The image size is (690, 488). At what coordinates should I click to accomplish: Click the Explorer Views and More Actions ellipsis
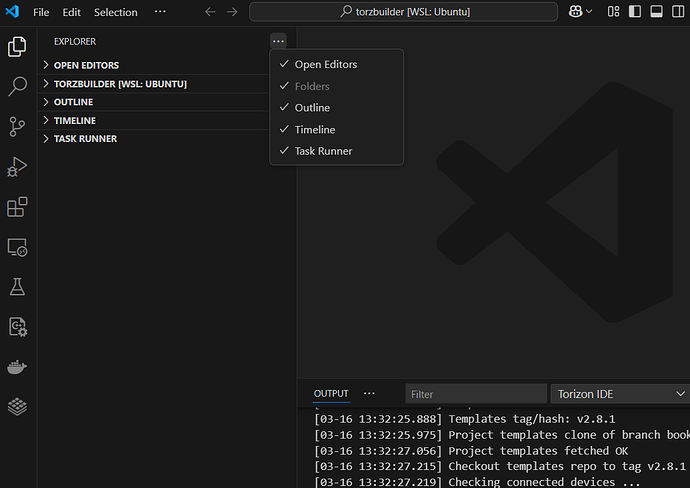[x=278, y=41]
